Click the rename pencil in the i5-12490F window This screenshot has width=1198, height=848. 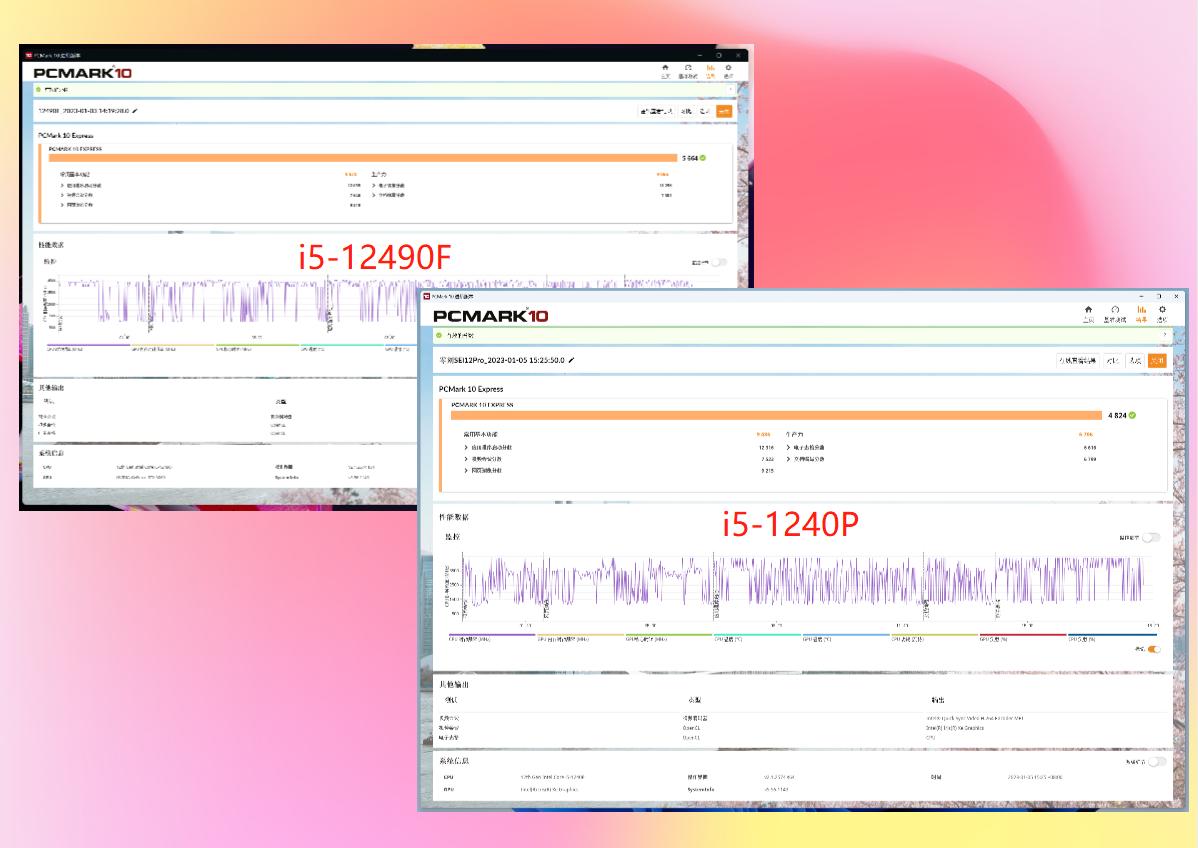135,111
